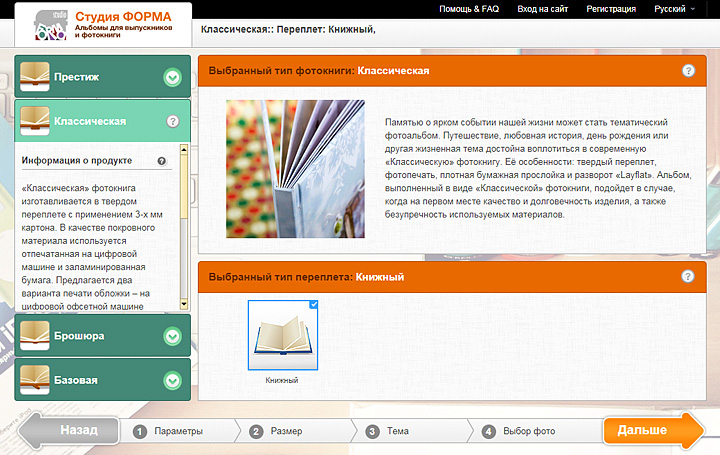Expand the Базовая section chevron
720x455 pixels.
tap(172, 381)
